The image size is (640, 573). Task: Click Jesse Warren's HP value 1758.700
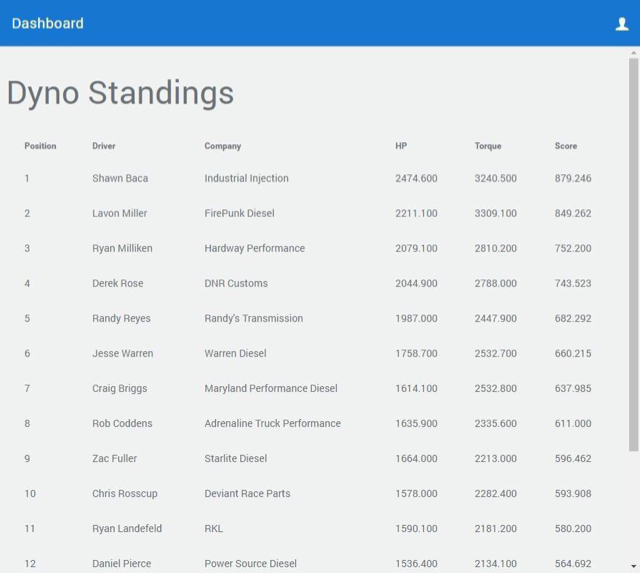pyautogui.click(x=416, y=354)
